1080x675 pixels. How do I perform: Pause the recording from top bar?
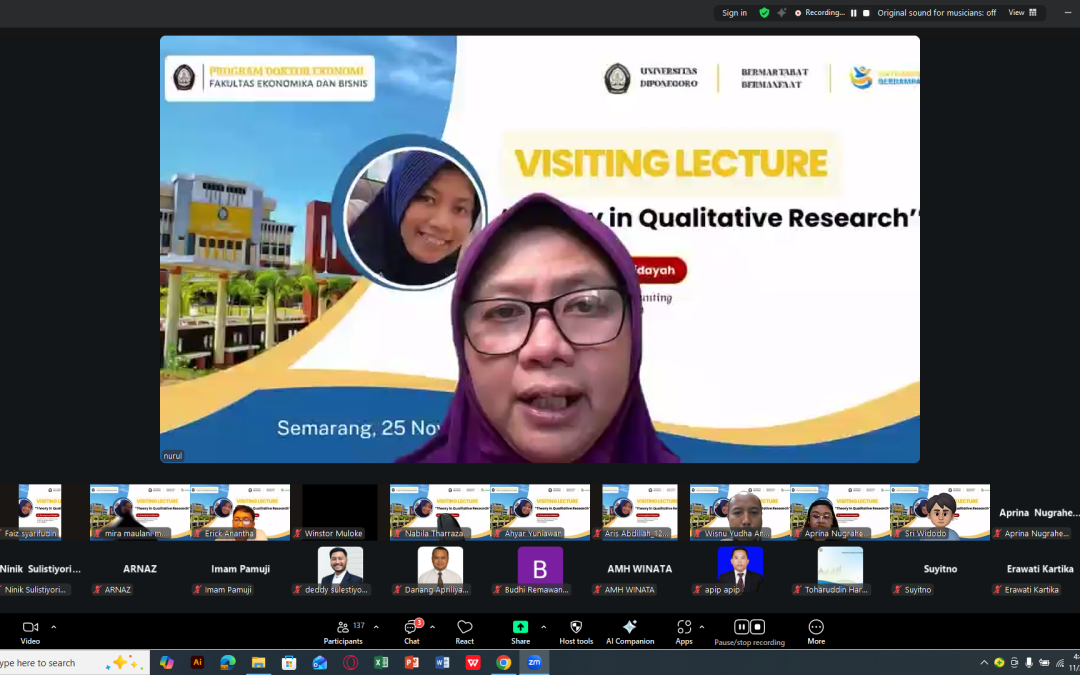[853, 13]
